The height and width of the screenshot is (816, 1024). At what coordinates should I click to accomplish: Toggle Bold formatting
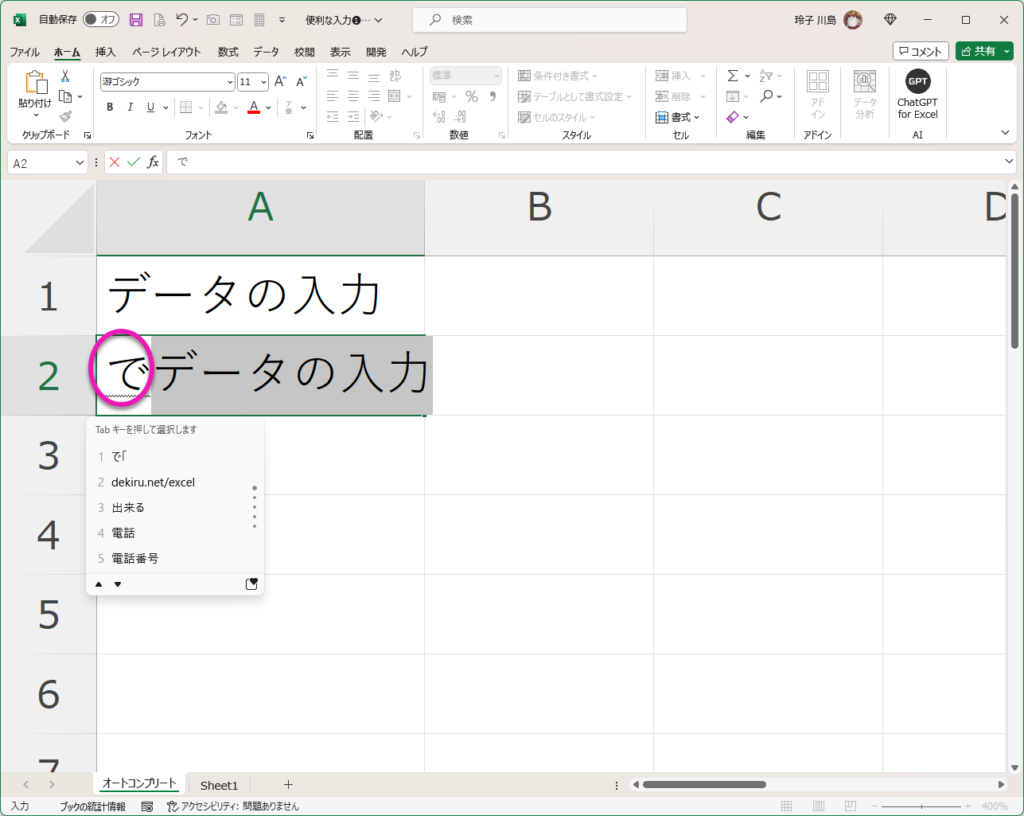pyautogui.click(x=110, y=108)
